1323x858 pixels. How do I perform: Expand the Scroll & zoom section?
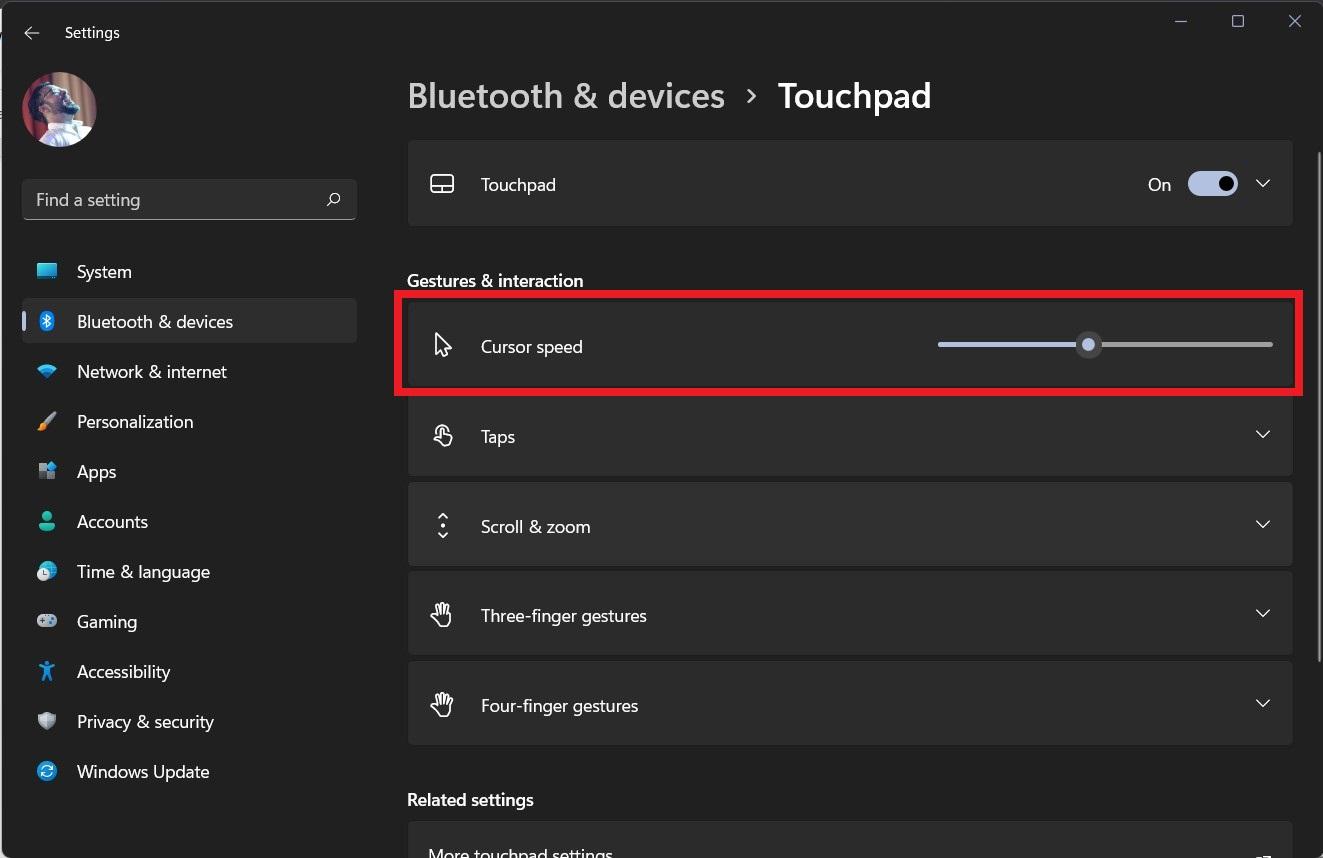tap(1263, 525)
